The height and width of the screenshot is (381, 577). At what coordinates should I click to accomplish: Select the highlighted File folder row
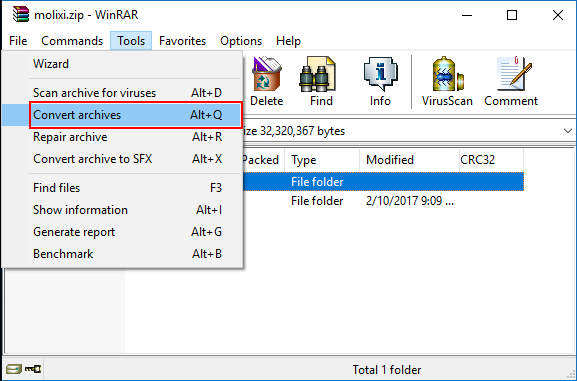(x=383, y=181)
